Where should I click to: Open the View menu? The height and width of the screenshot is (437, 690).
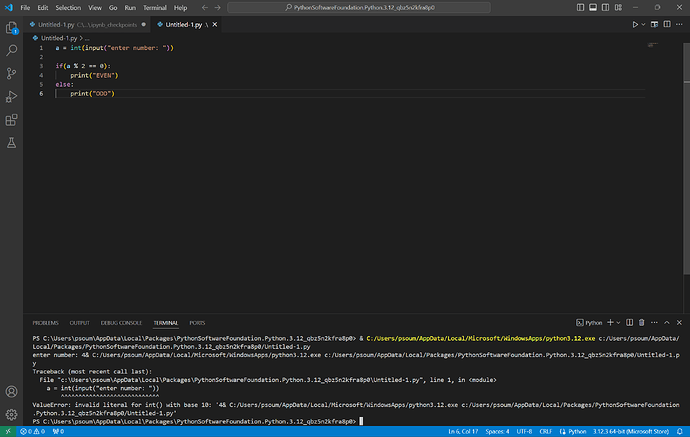tap(95, 7)
